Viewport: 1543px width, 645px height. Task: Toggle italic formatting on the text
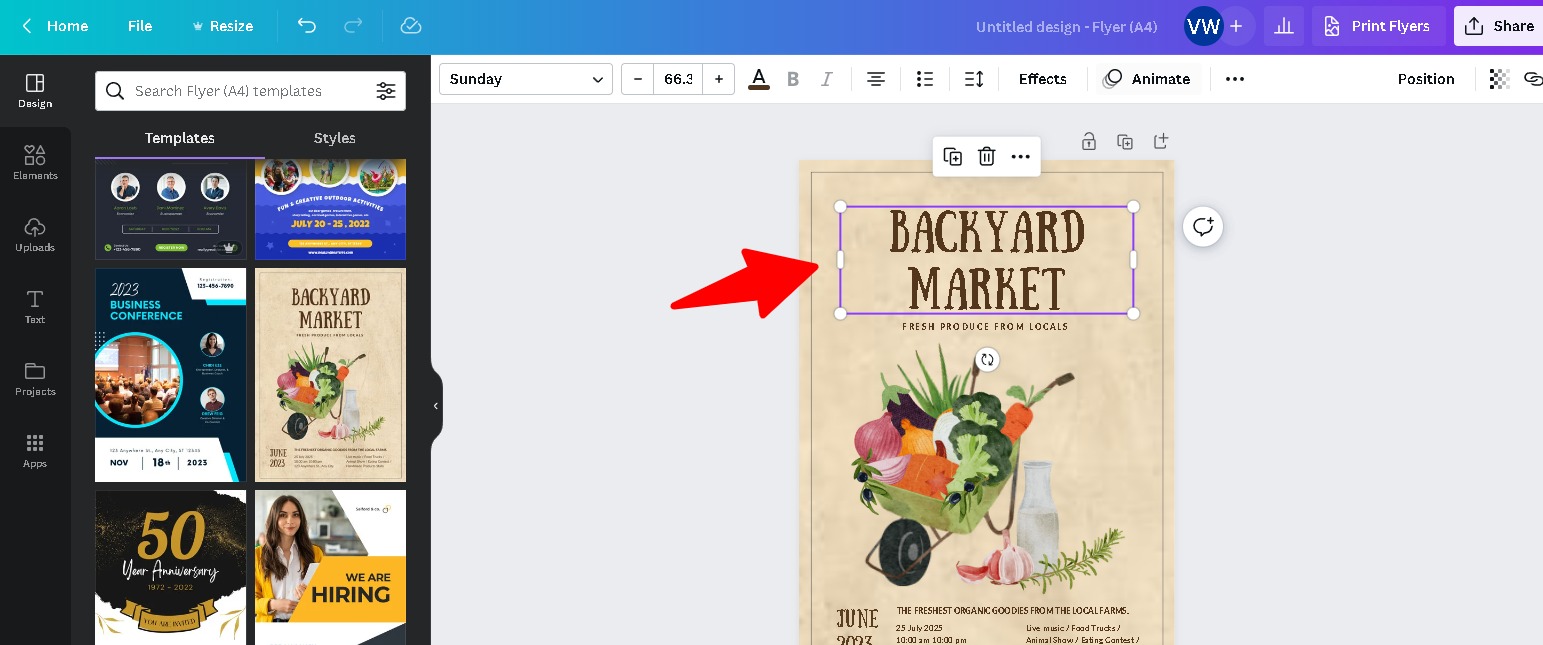pyautogui.click(x=826, y=79)
